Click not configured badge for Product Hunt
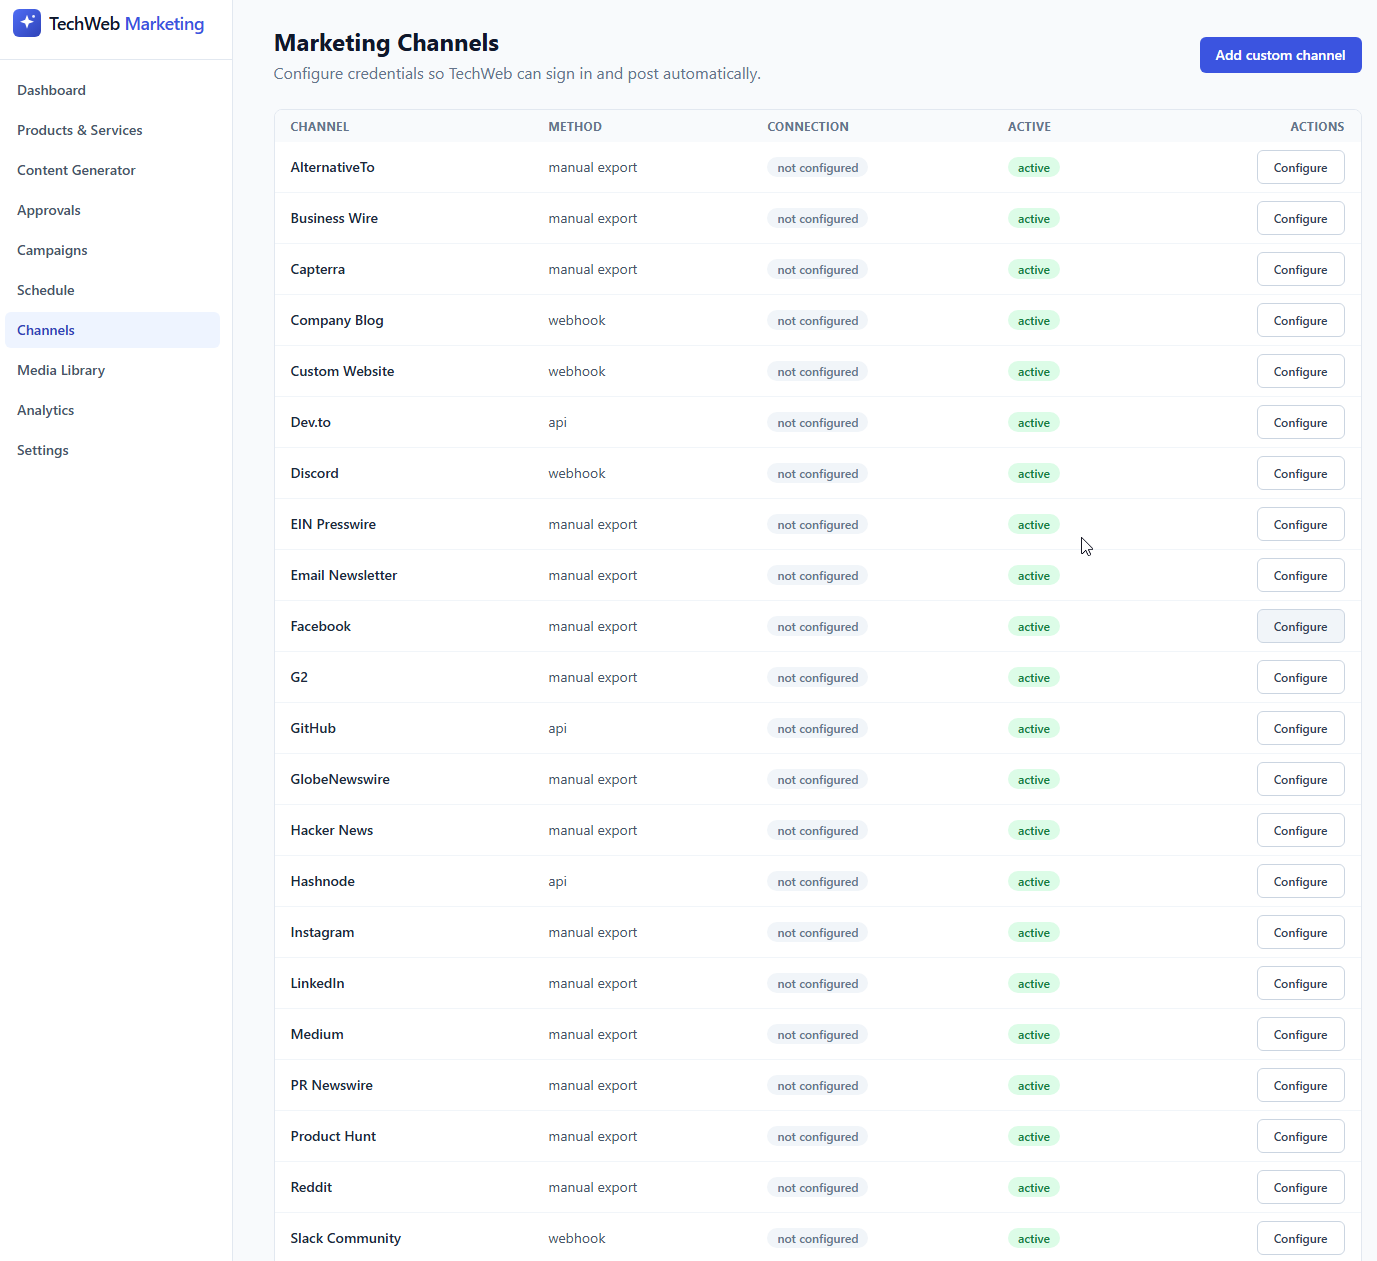The width and height of the screenshot is (1377, 1261). tap(817, 1137)
